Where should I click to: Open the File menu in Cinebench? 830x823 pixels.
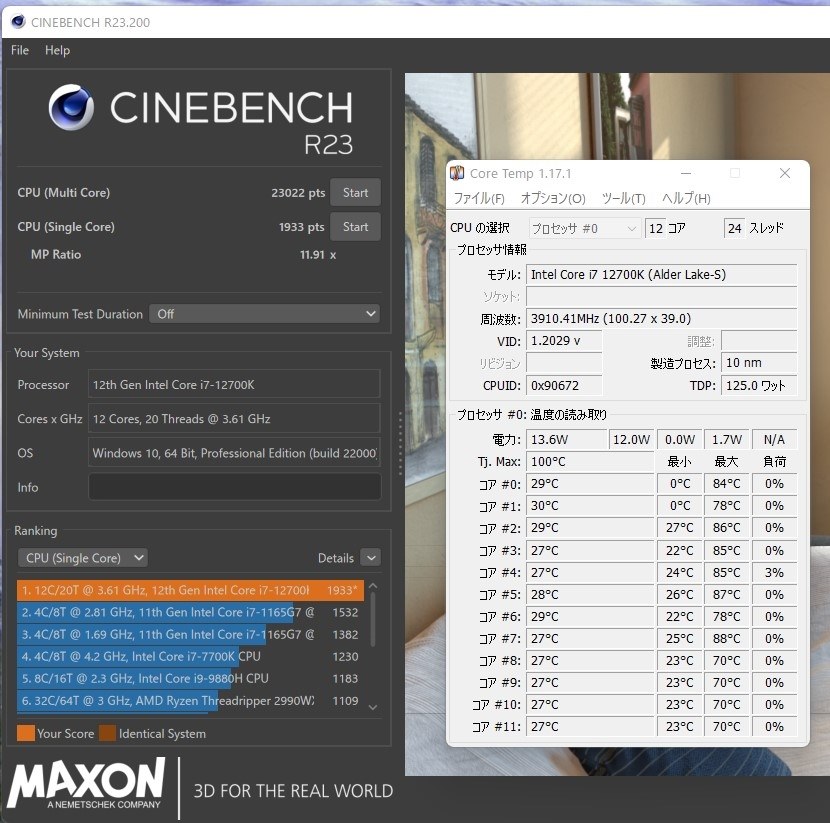[18, 50]
